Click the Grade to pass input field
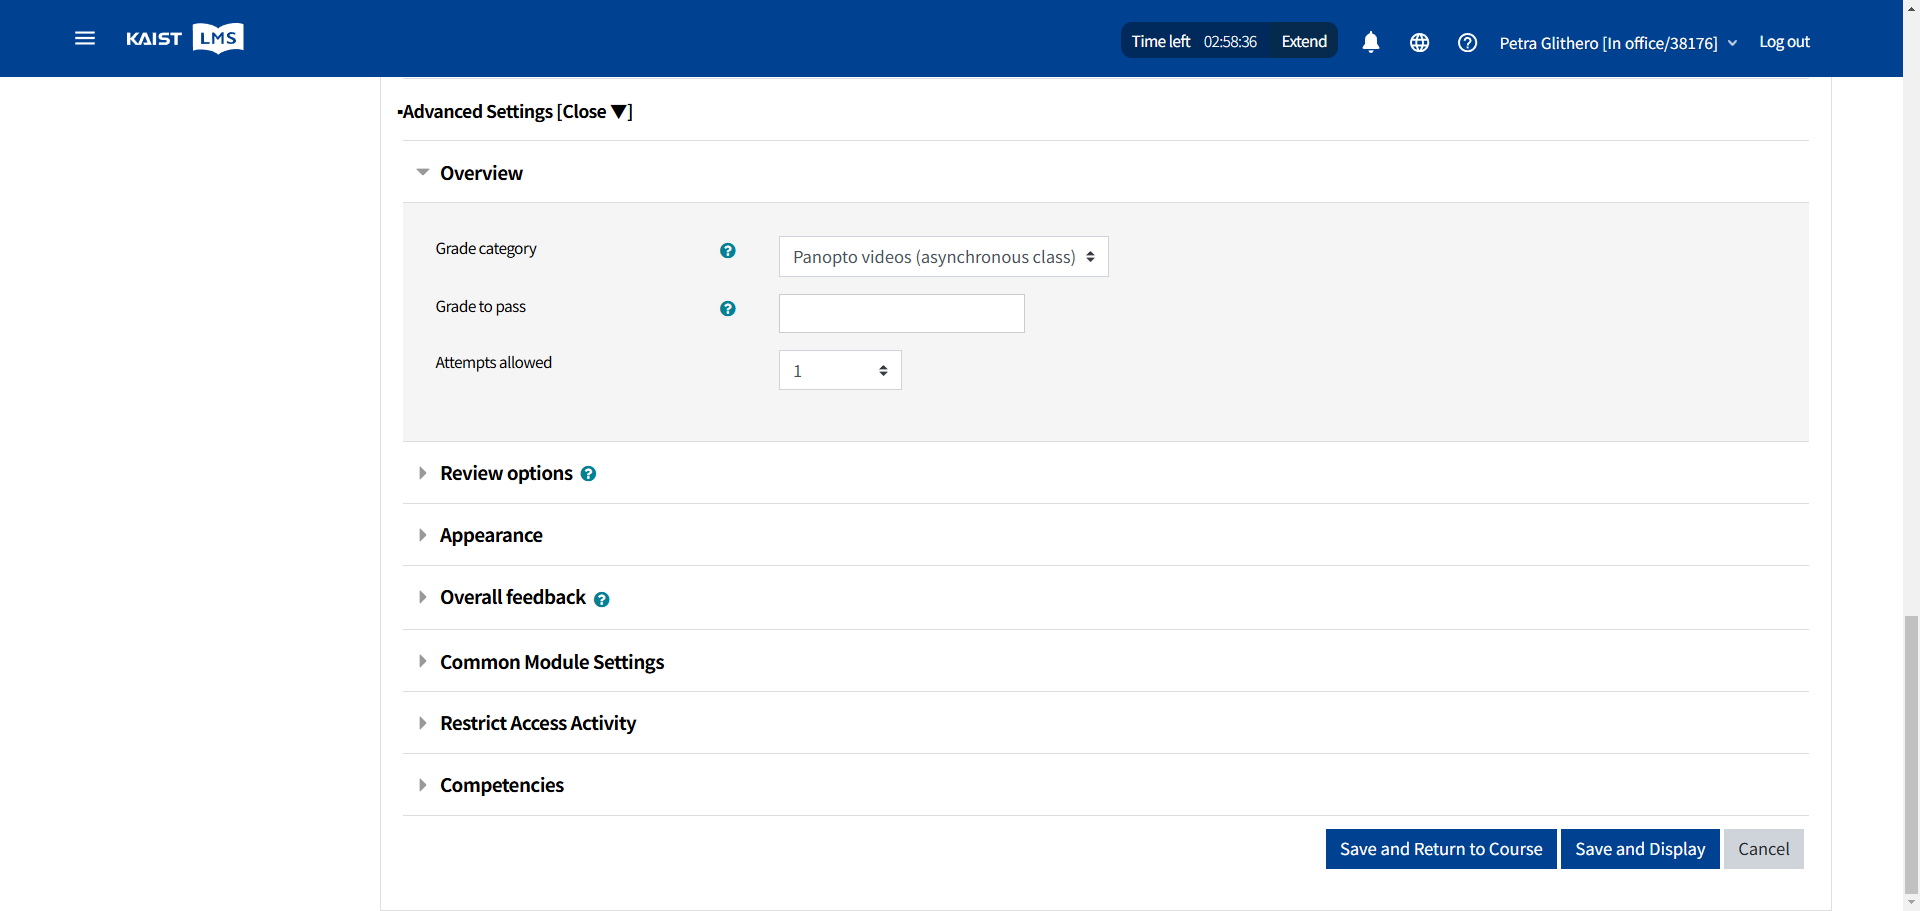Image resolution: width=1920 pixels, height=911 pixels. [901, 313]
